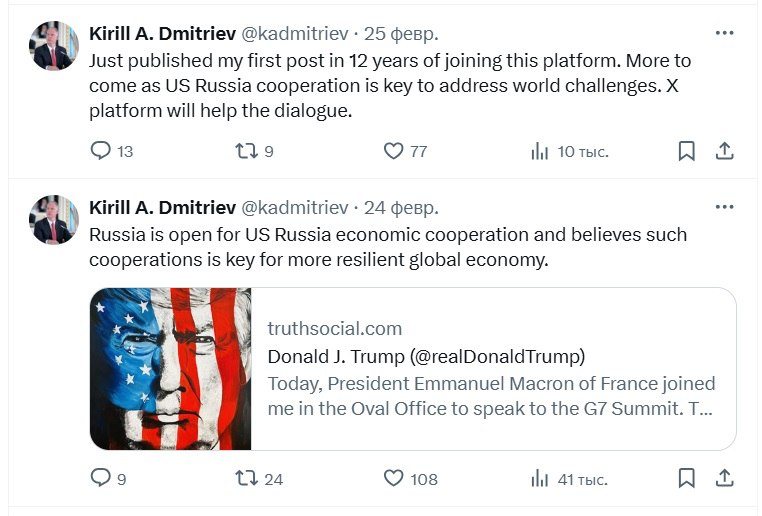Like the tweet with 108 likes

(x=394, y=478)
